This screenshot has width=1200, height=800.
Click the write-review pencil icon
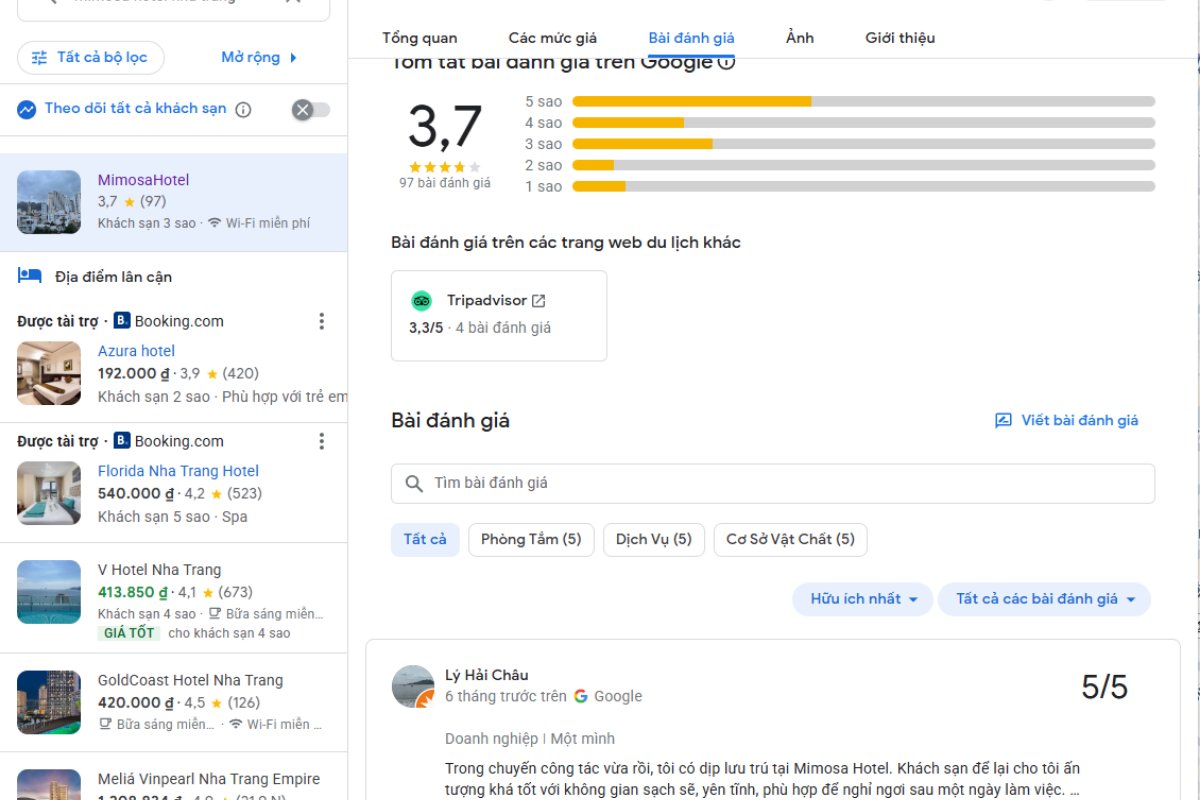tap(1002, 420)
